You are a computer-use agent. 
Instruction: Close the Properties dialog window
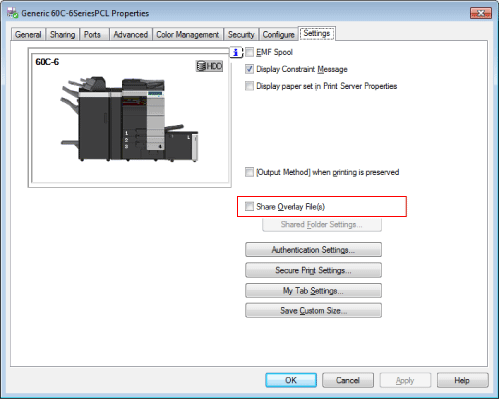point(481,13)
